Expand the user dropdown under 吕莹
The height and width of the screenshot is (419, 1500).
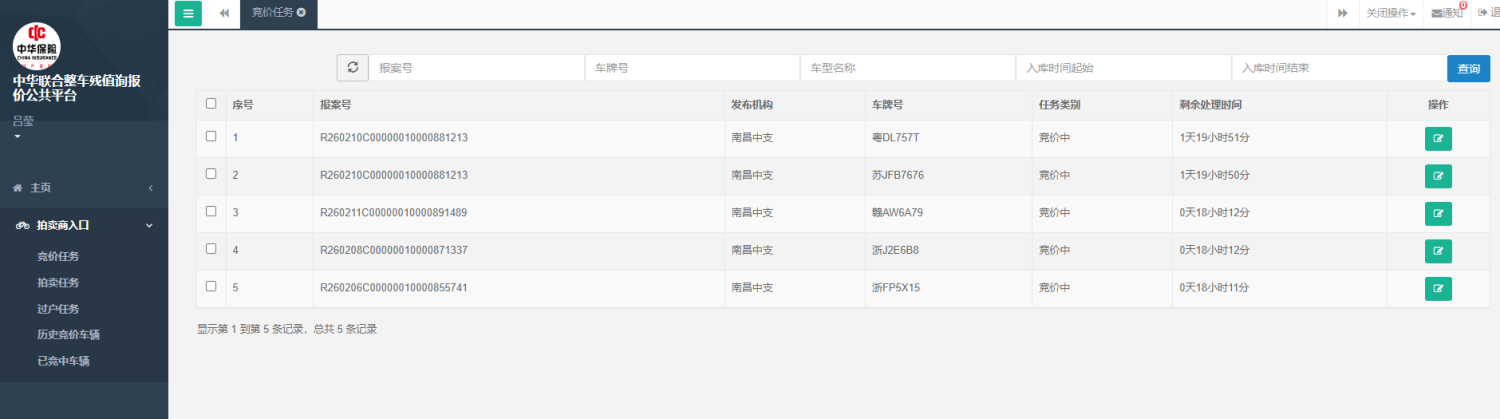[17, 136]
